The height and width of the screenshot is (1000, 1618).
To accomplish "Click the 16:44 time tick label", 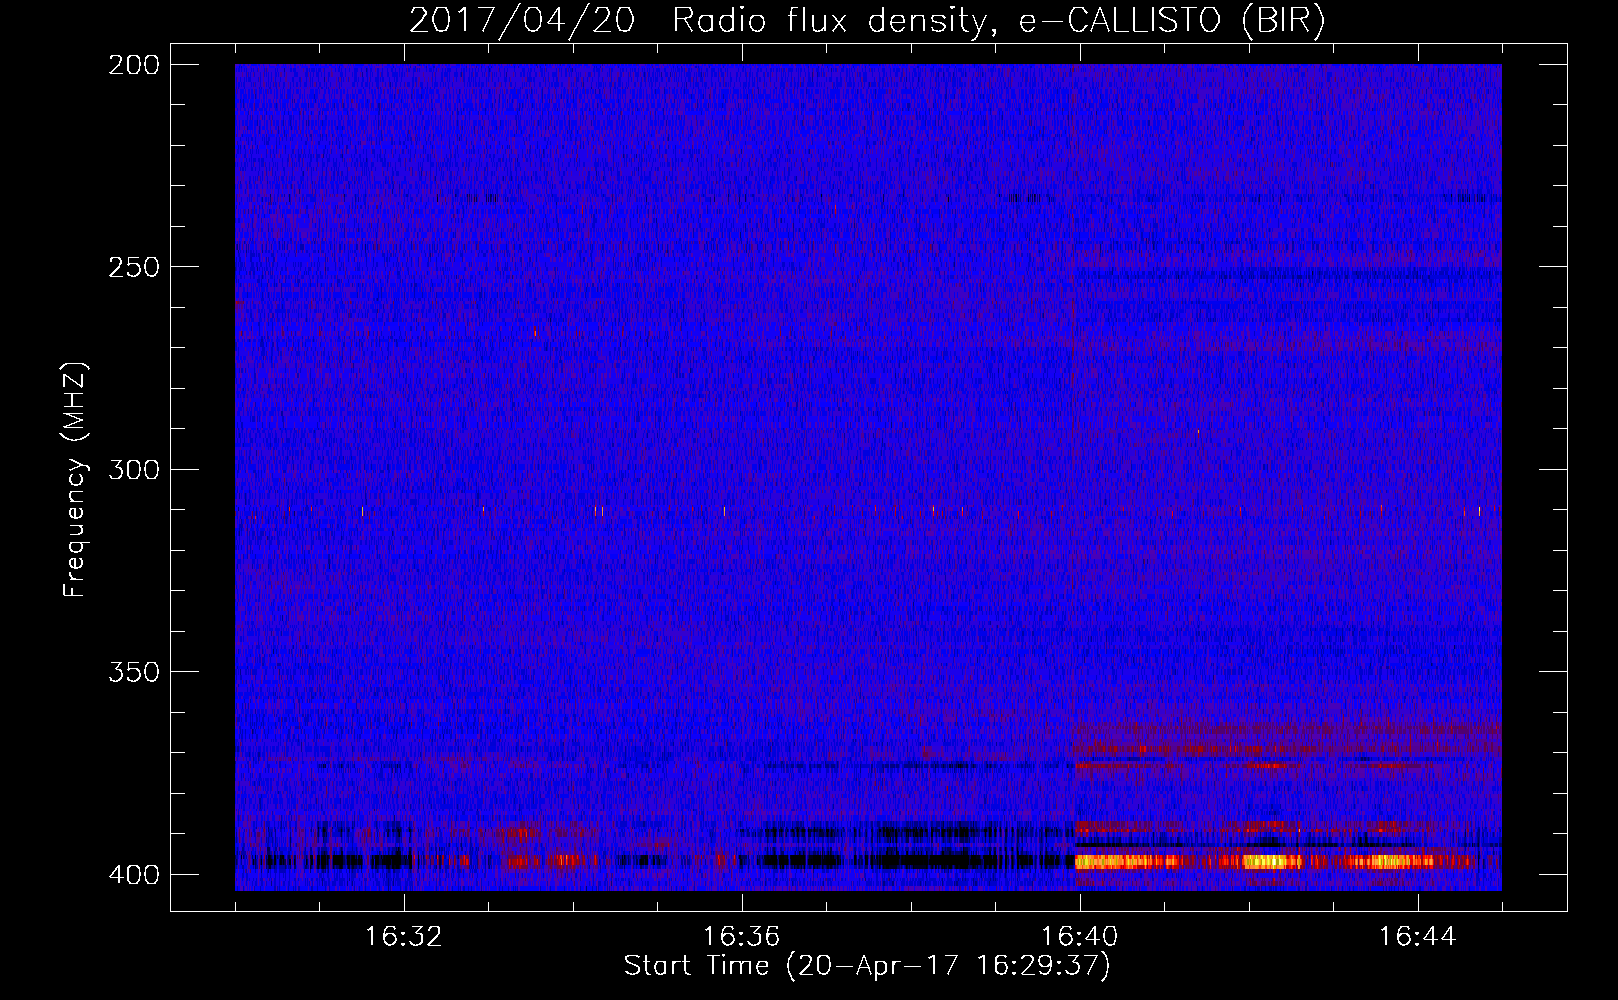I will (x=1417, y=937).
